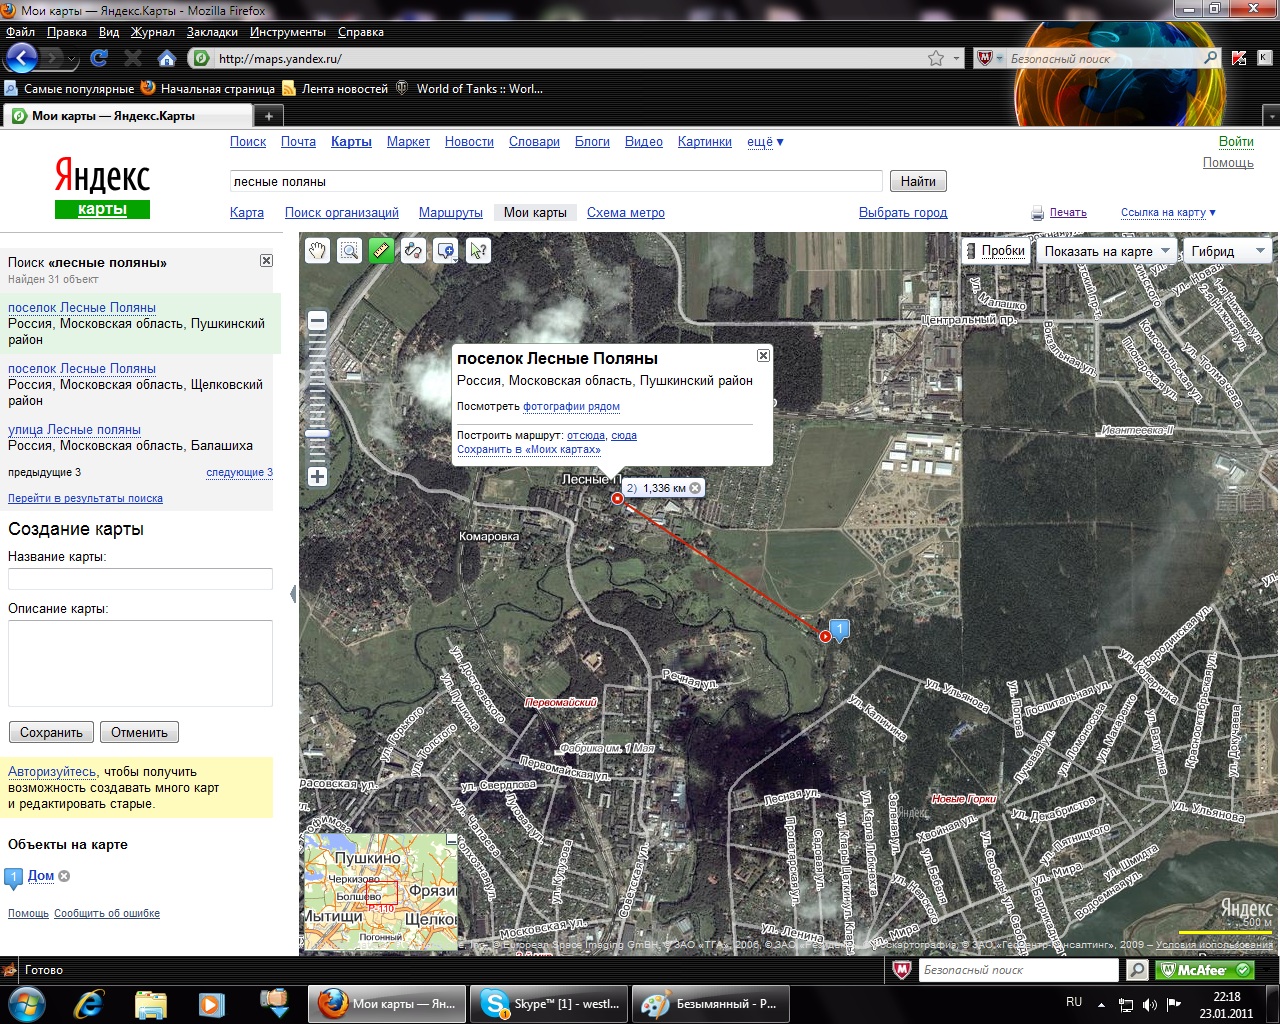Expand the ещё services menu
This screenshot has height=1024, width=1280.
[765, 142]
